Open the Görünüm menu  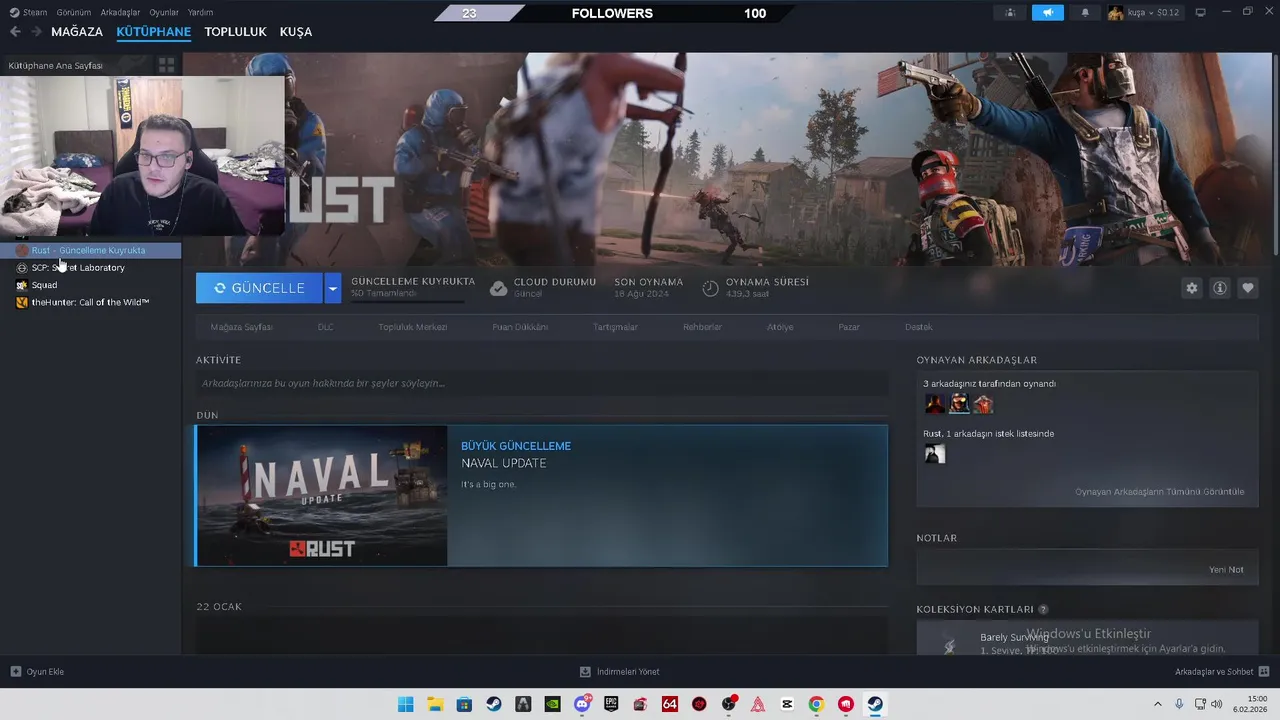[74, 12]
